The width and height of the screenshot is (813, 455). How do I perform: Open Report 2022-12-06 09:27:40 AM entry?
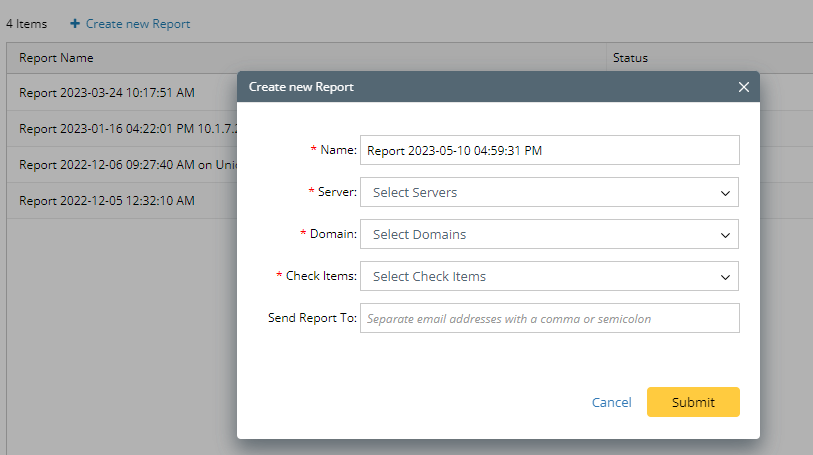pos(120,165)
